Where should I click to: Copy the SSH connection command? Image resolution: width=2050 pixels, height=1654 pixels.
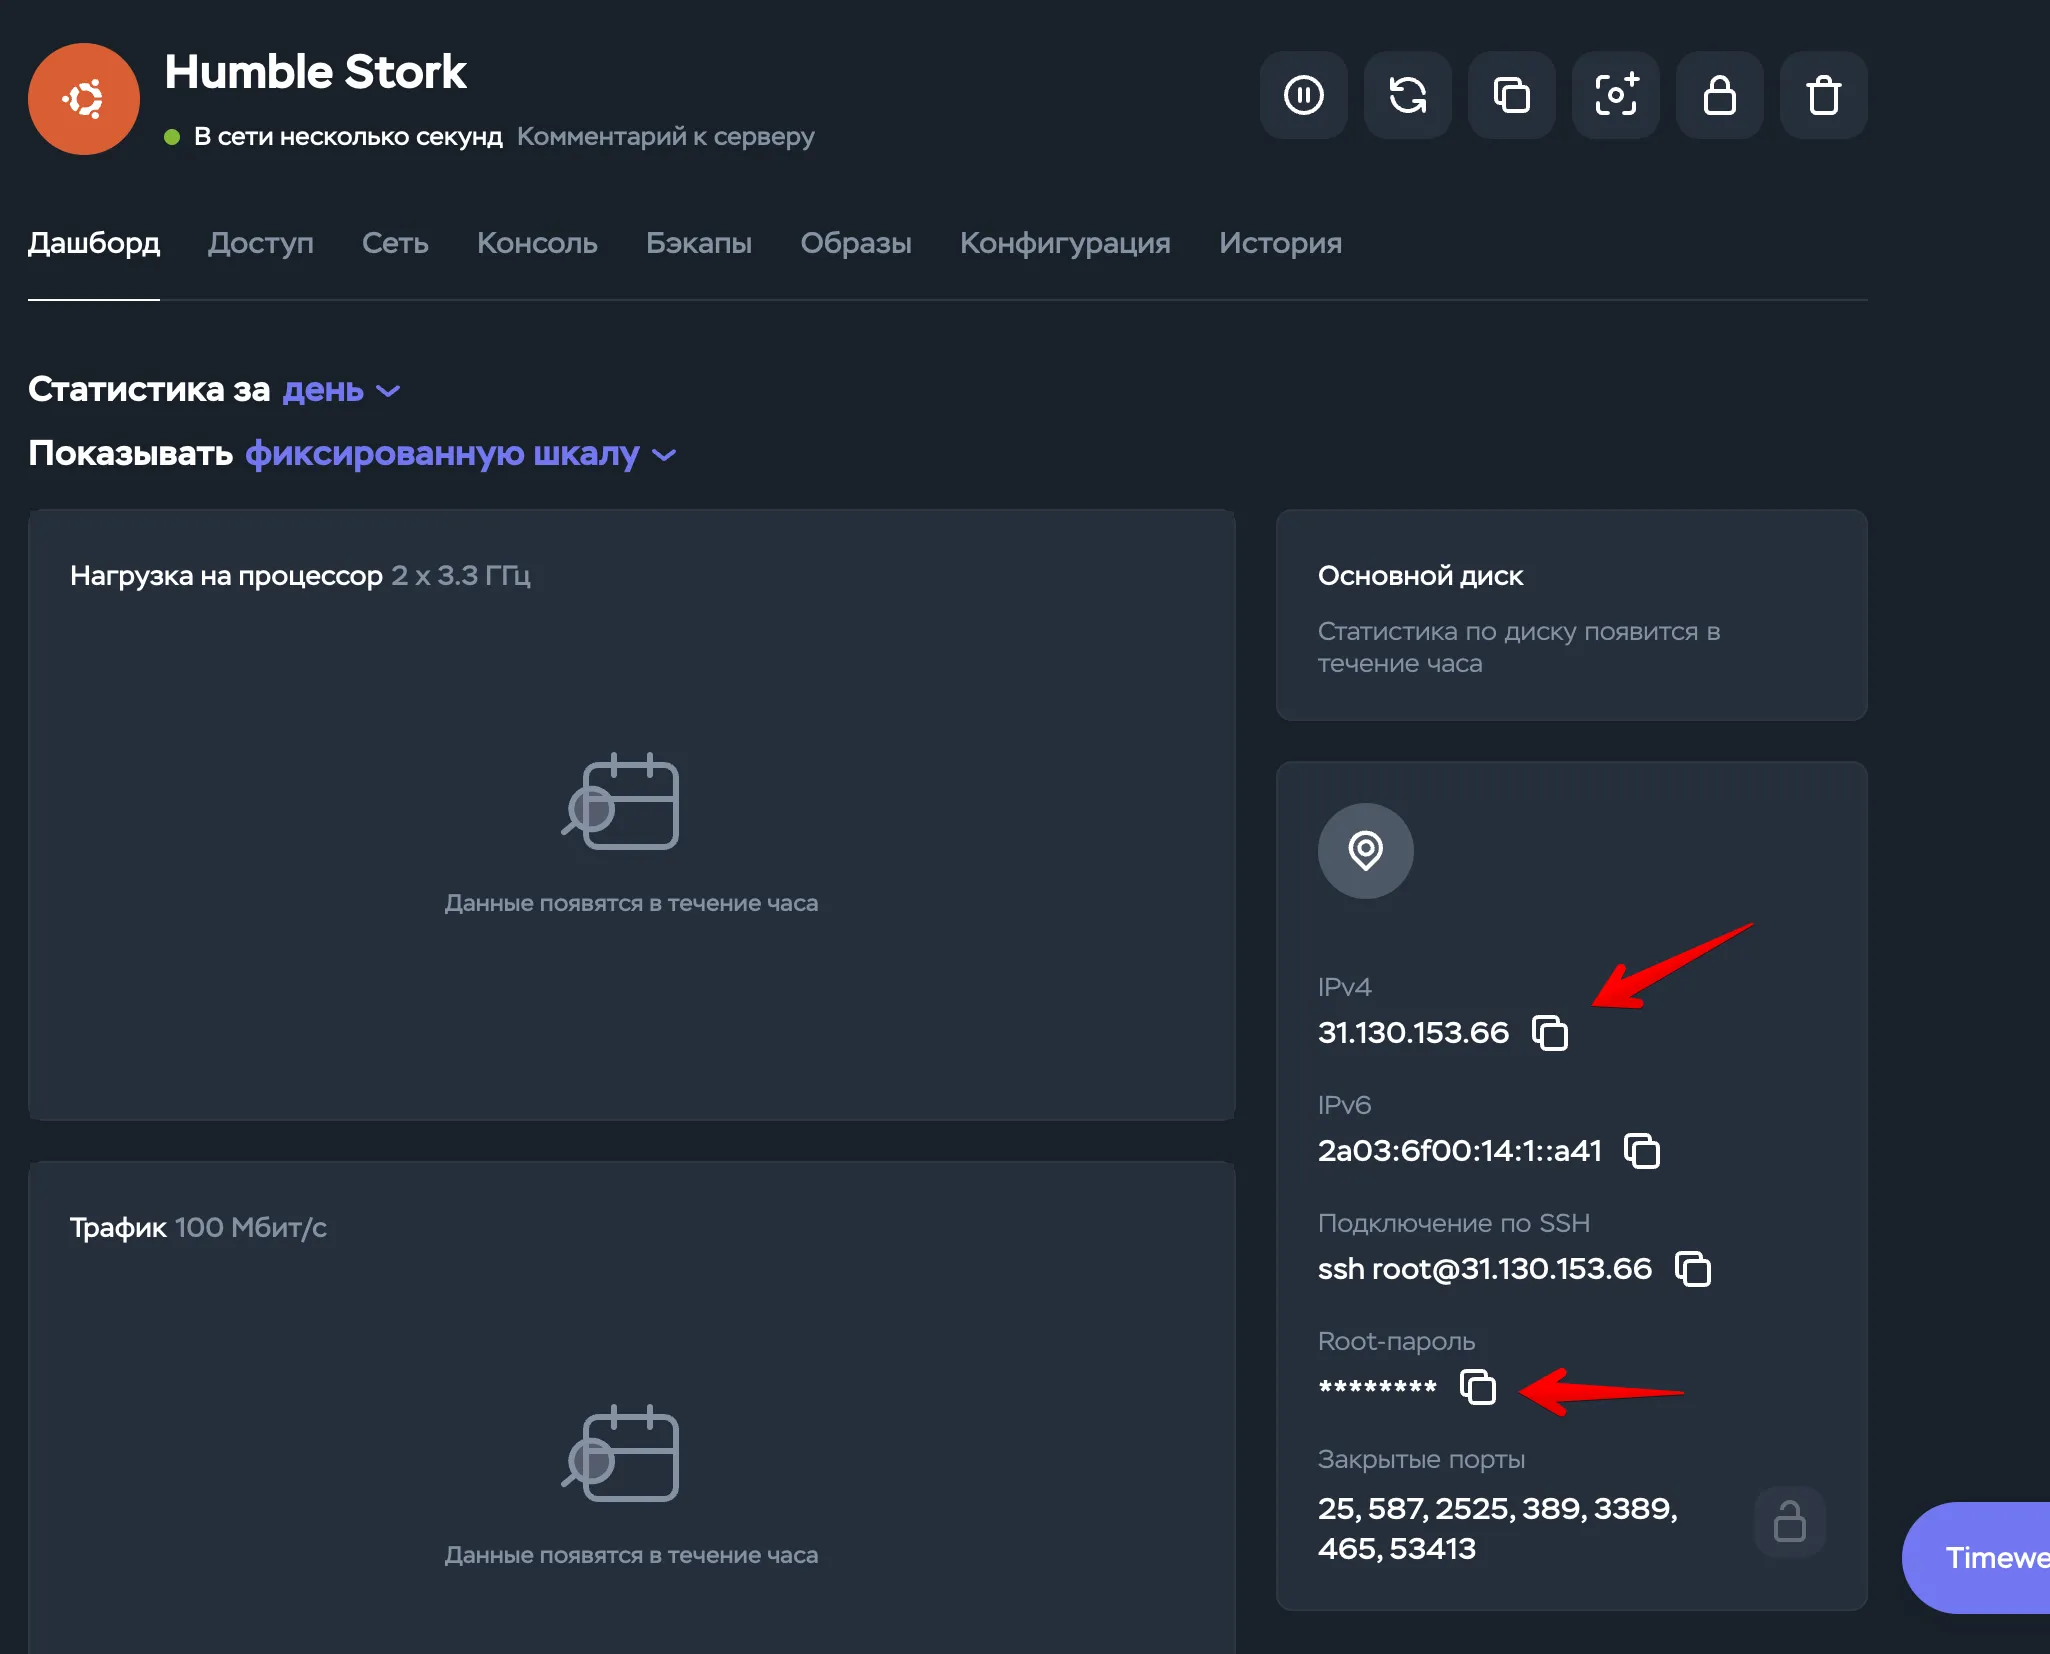(1693, 1269)
